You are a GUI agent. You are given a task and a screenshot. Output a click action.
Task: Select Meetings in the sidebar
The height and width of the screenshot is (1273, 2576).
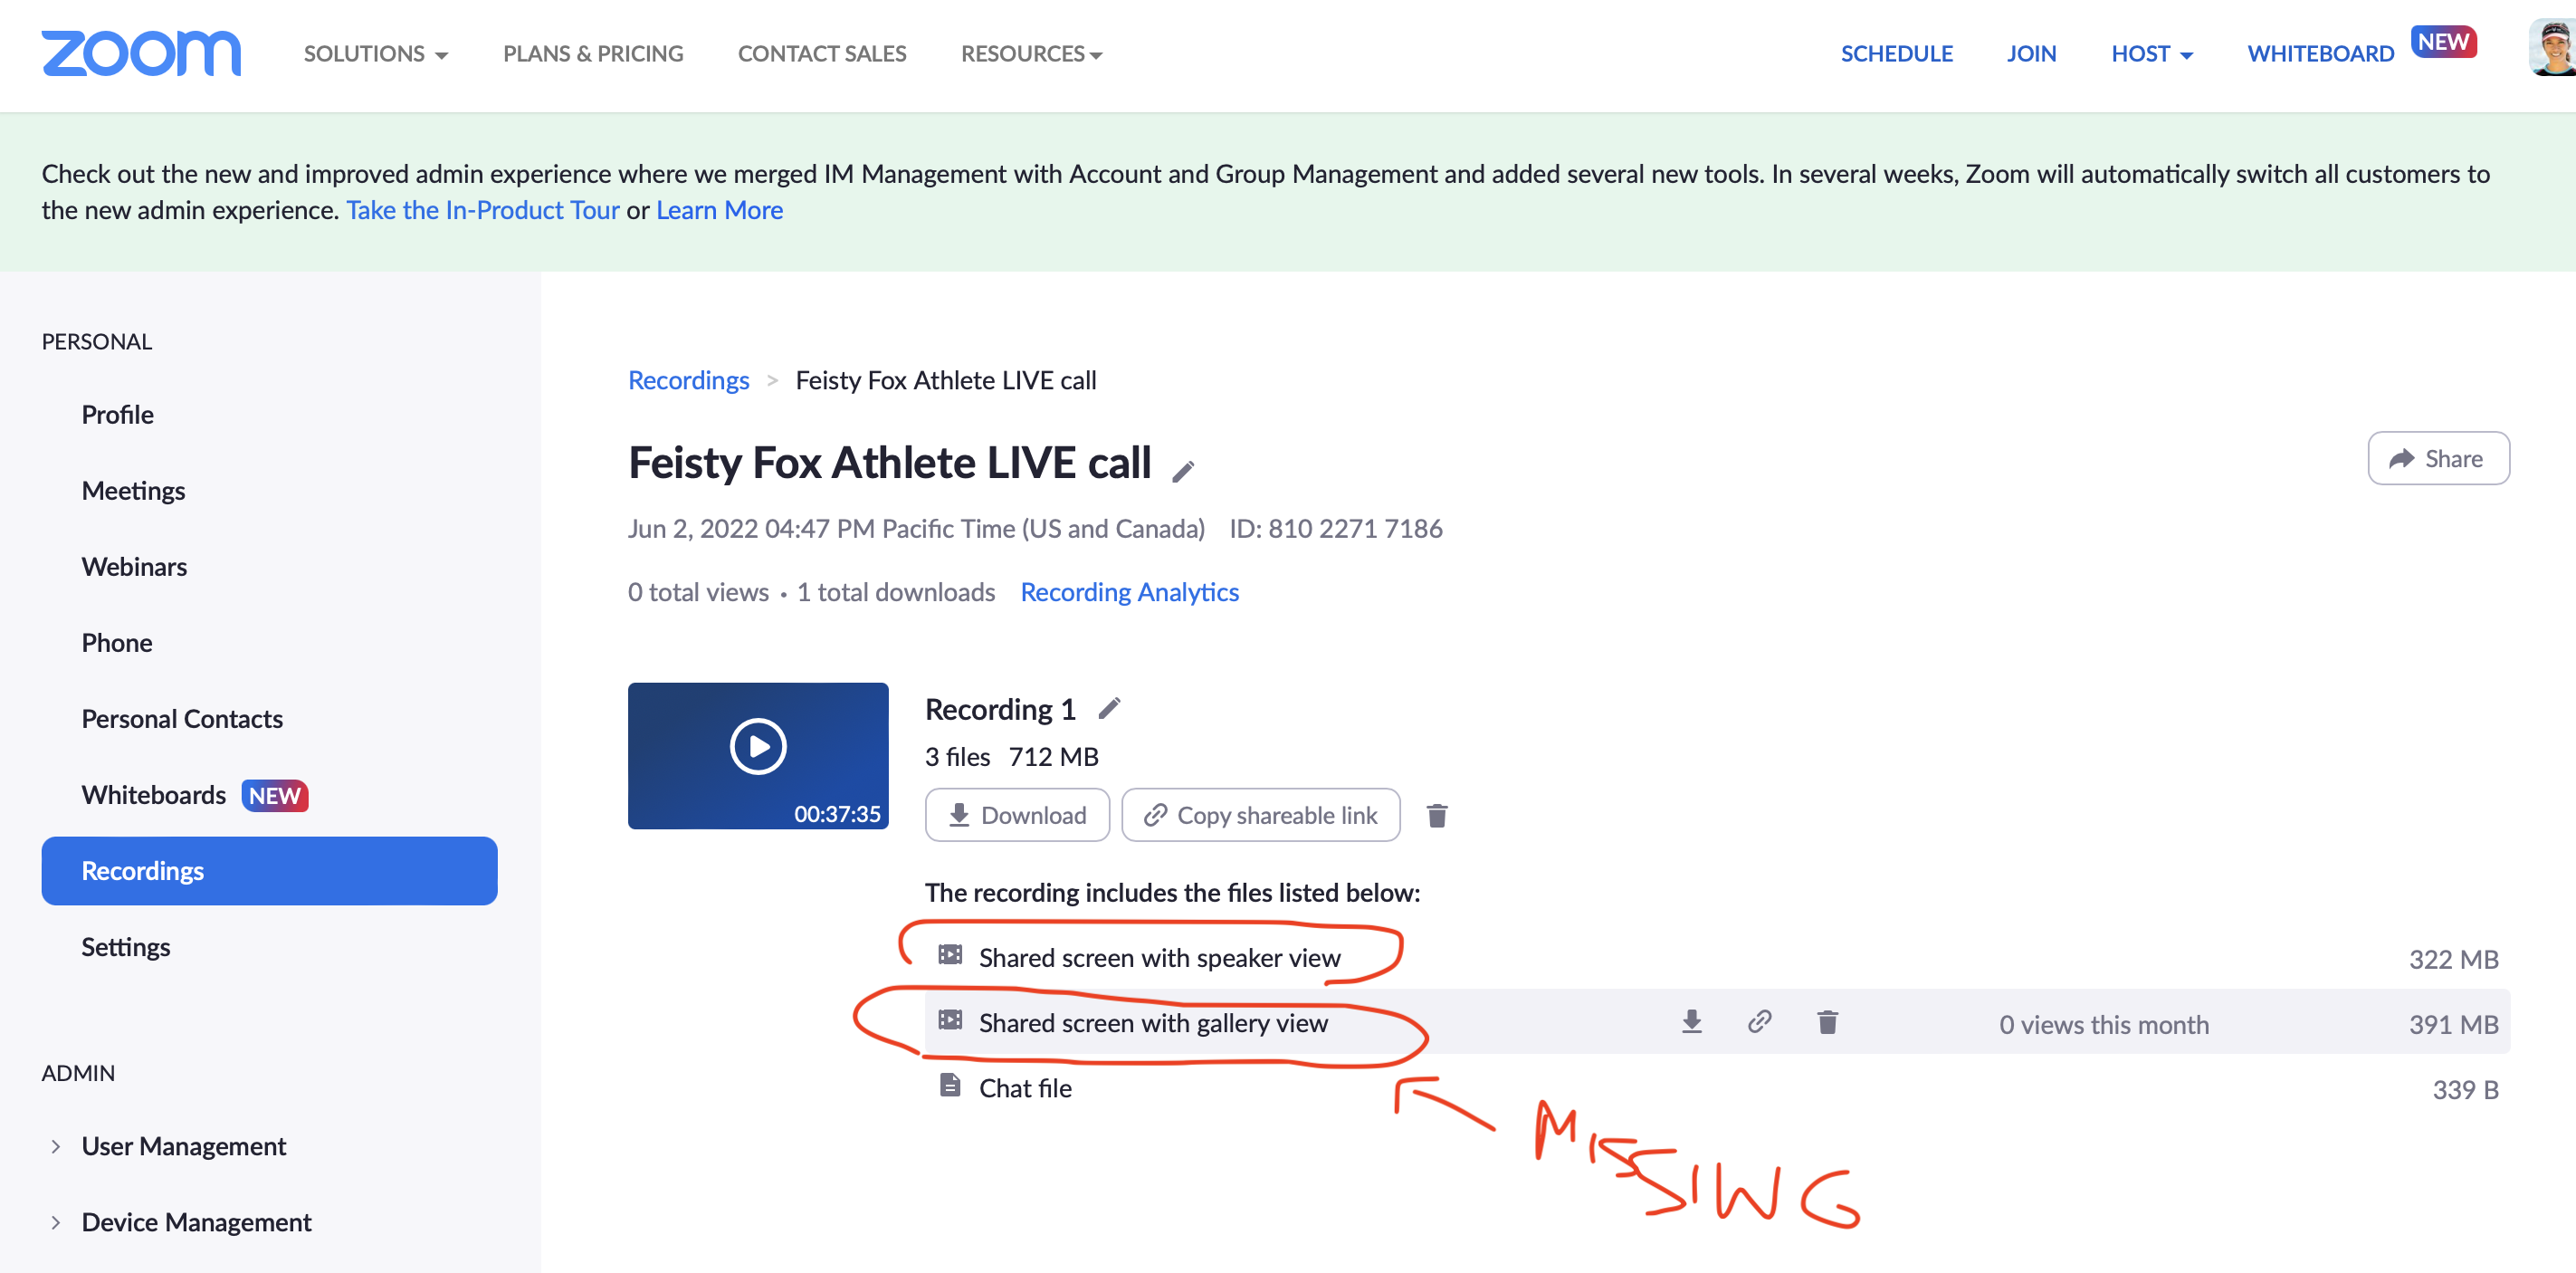[133, 491]
